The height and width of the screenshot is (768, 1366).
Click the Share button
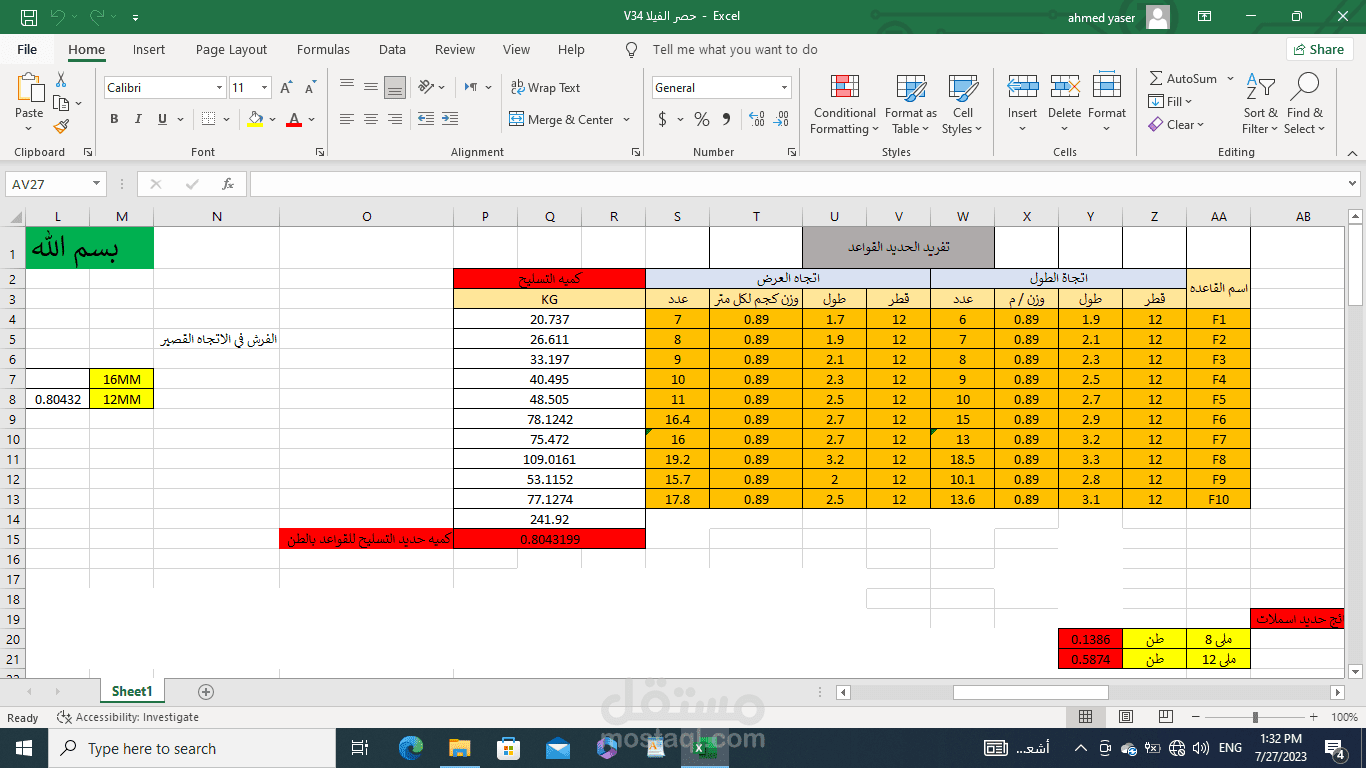click(1319, 49)
